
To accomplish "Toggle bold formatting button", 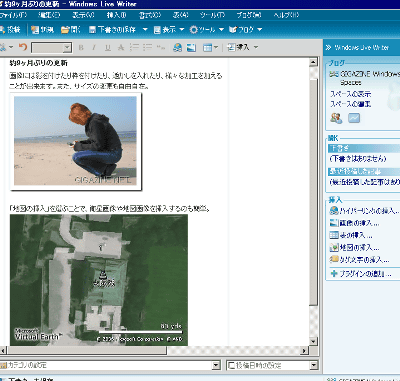I will click(x=81, y=48).
